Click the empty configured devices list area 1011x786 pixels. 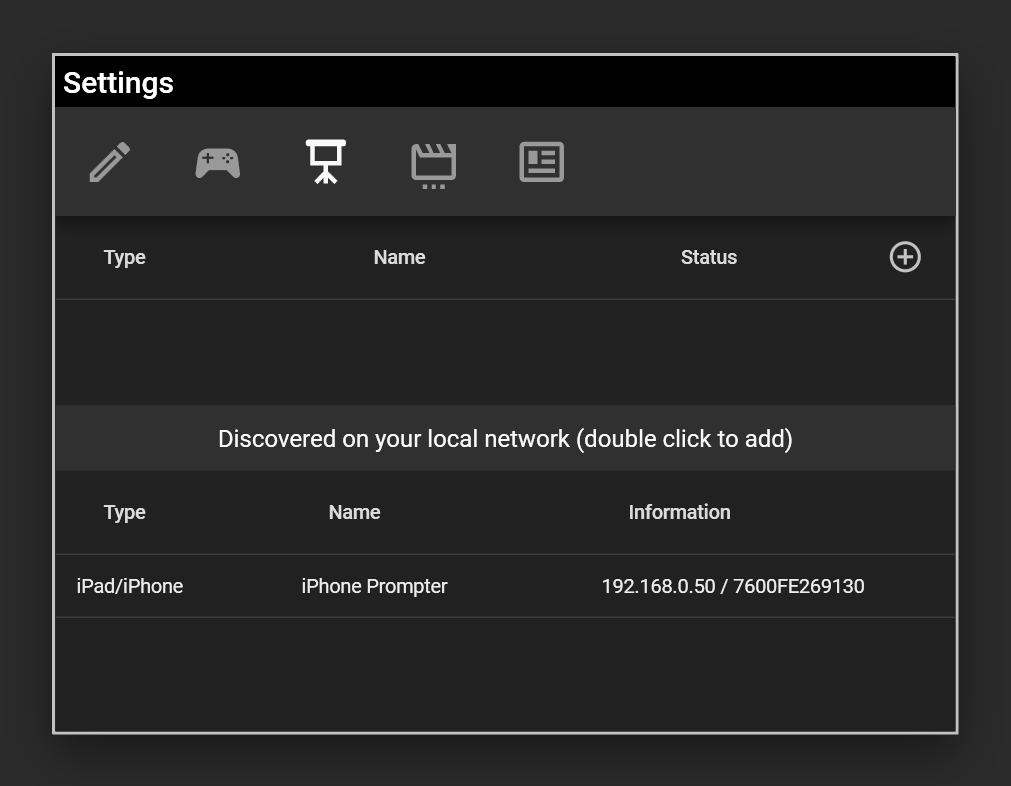click(x=505, y=352)
